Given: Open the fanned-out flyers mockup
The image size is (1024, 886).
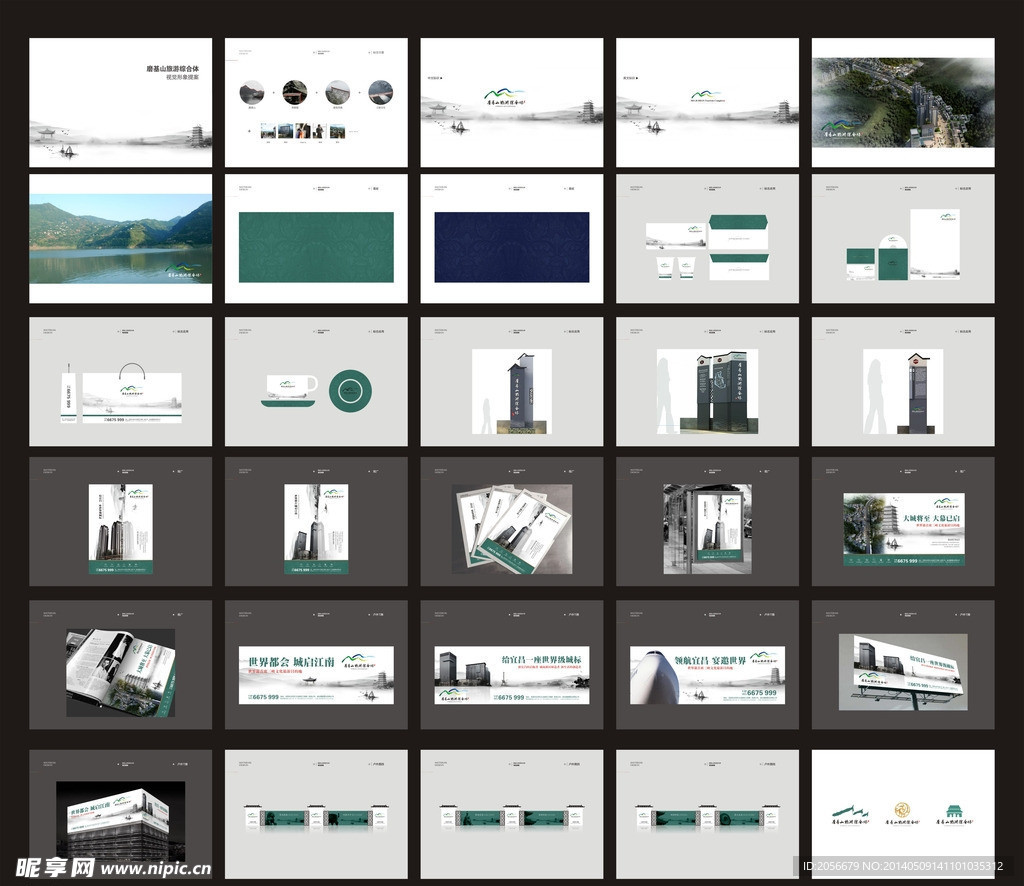Looking at the screenshot, I should (x=511, y=529).
